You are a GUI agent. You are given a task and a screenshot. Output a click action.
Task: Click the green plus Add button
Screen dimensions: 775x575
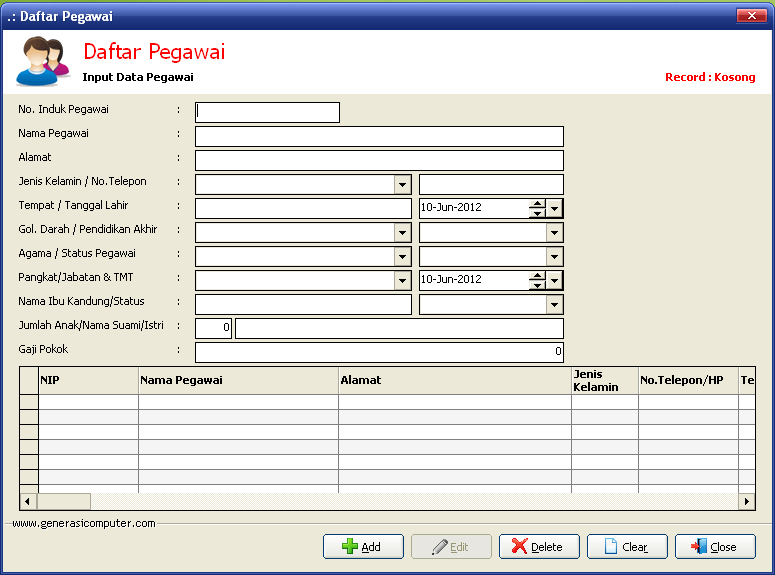coord(363,547)
